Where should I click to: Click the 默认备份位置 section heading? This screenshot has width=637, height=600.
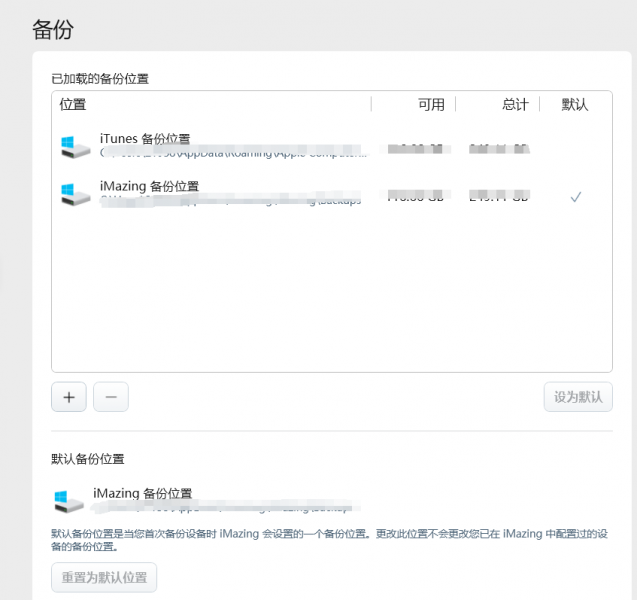pos(88,459)
